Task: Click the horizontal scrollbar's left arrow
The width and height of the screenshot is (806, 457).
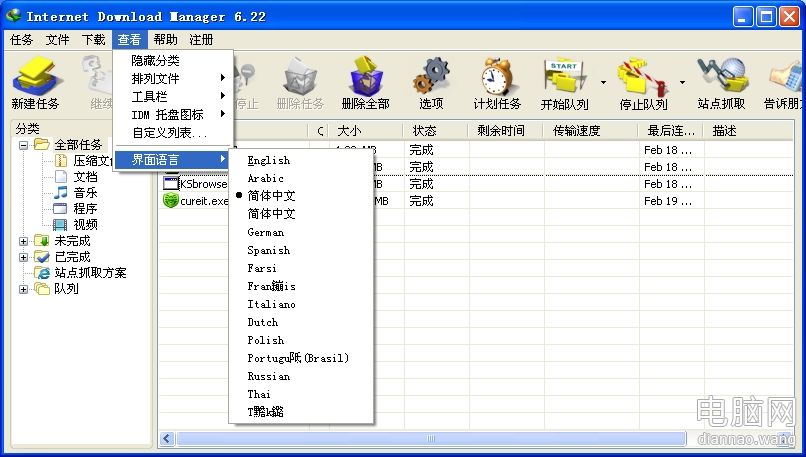Action: tap(168, 438)
